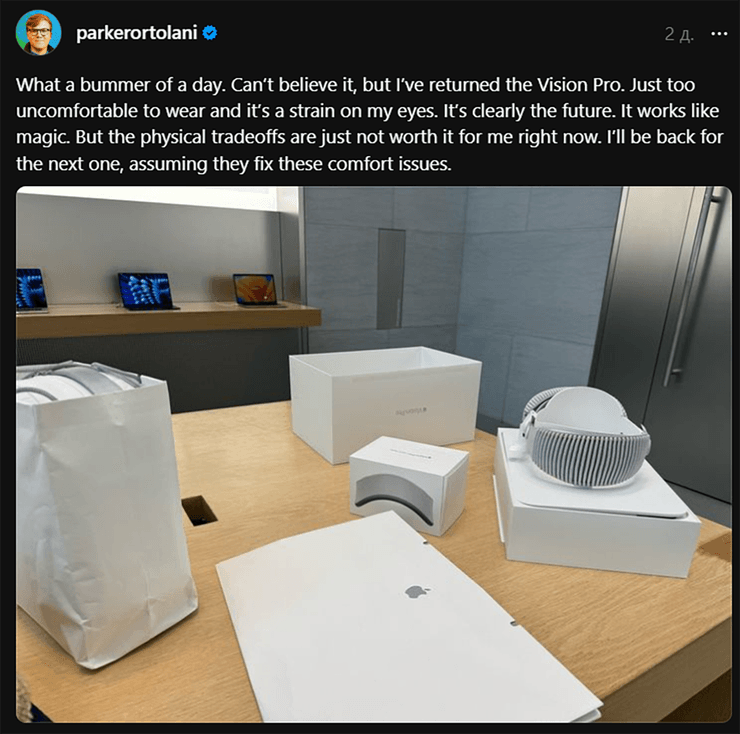Open the three-dot more options menu
The width and height of the screenshot is (740, 734).
719,34
